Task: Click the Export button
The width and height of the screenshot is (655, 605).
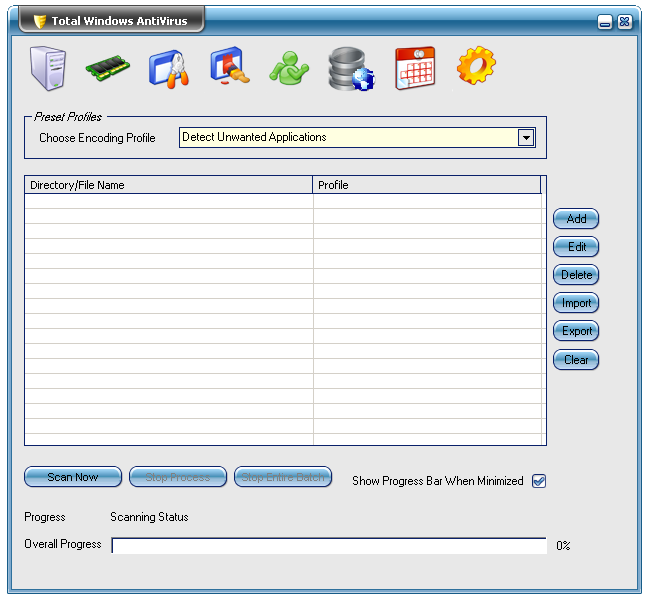Action: click(576, 331)
